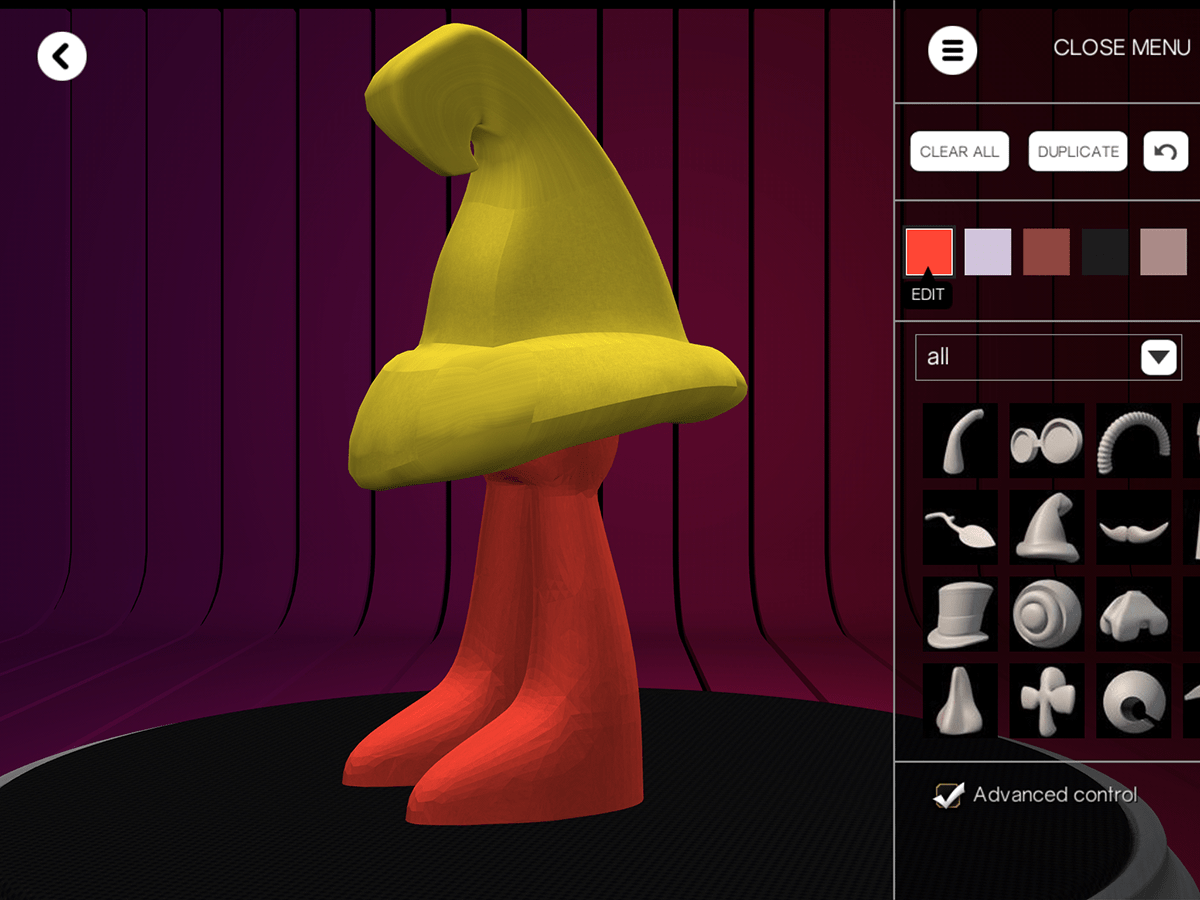Add the notched sphere part

coord(1134,701)
